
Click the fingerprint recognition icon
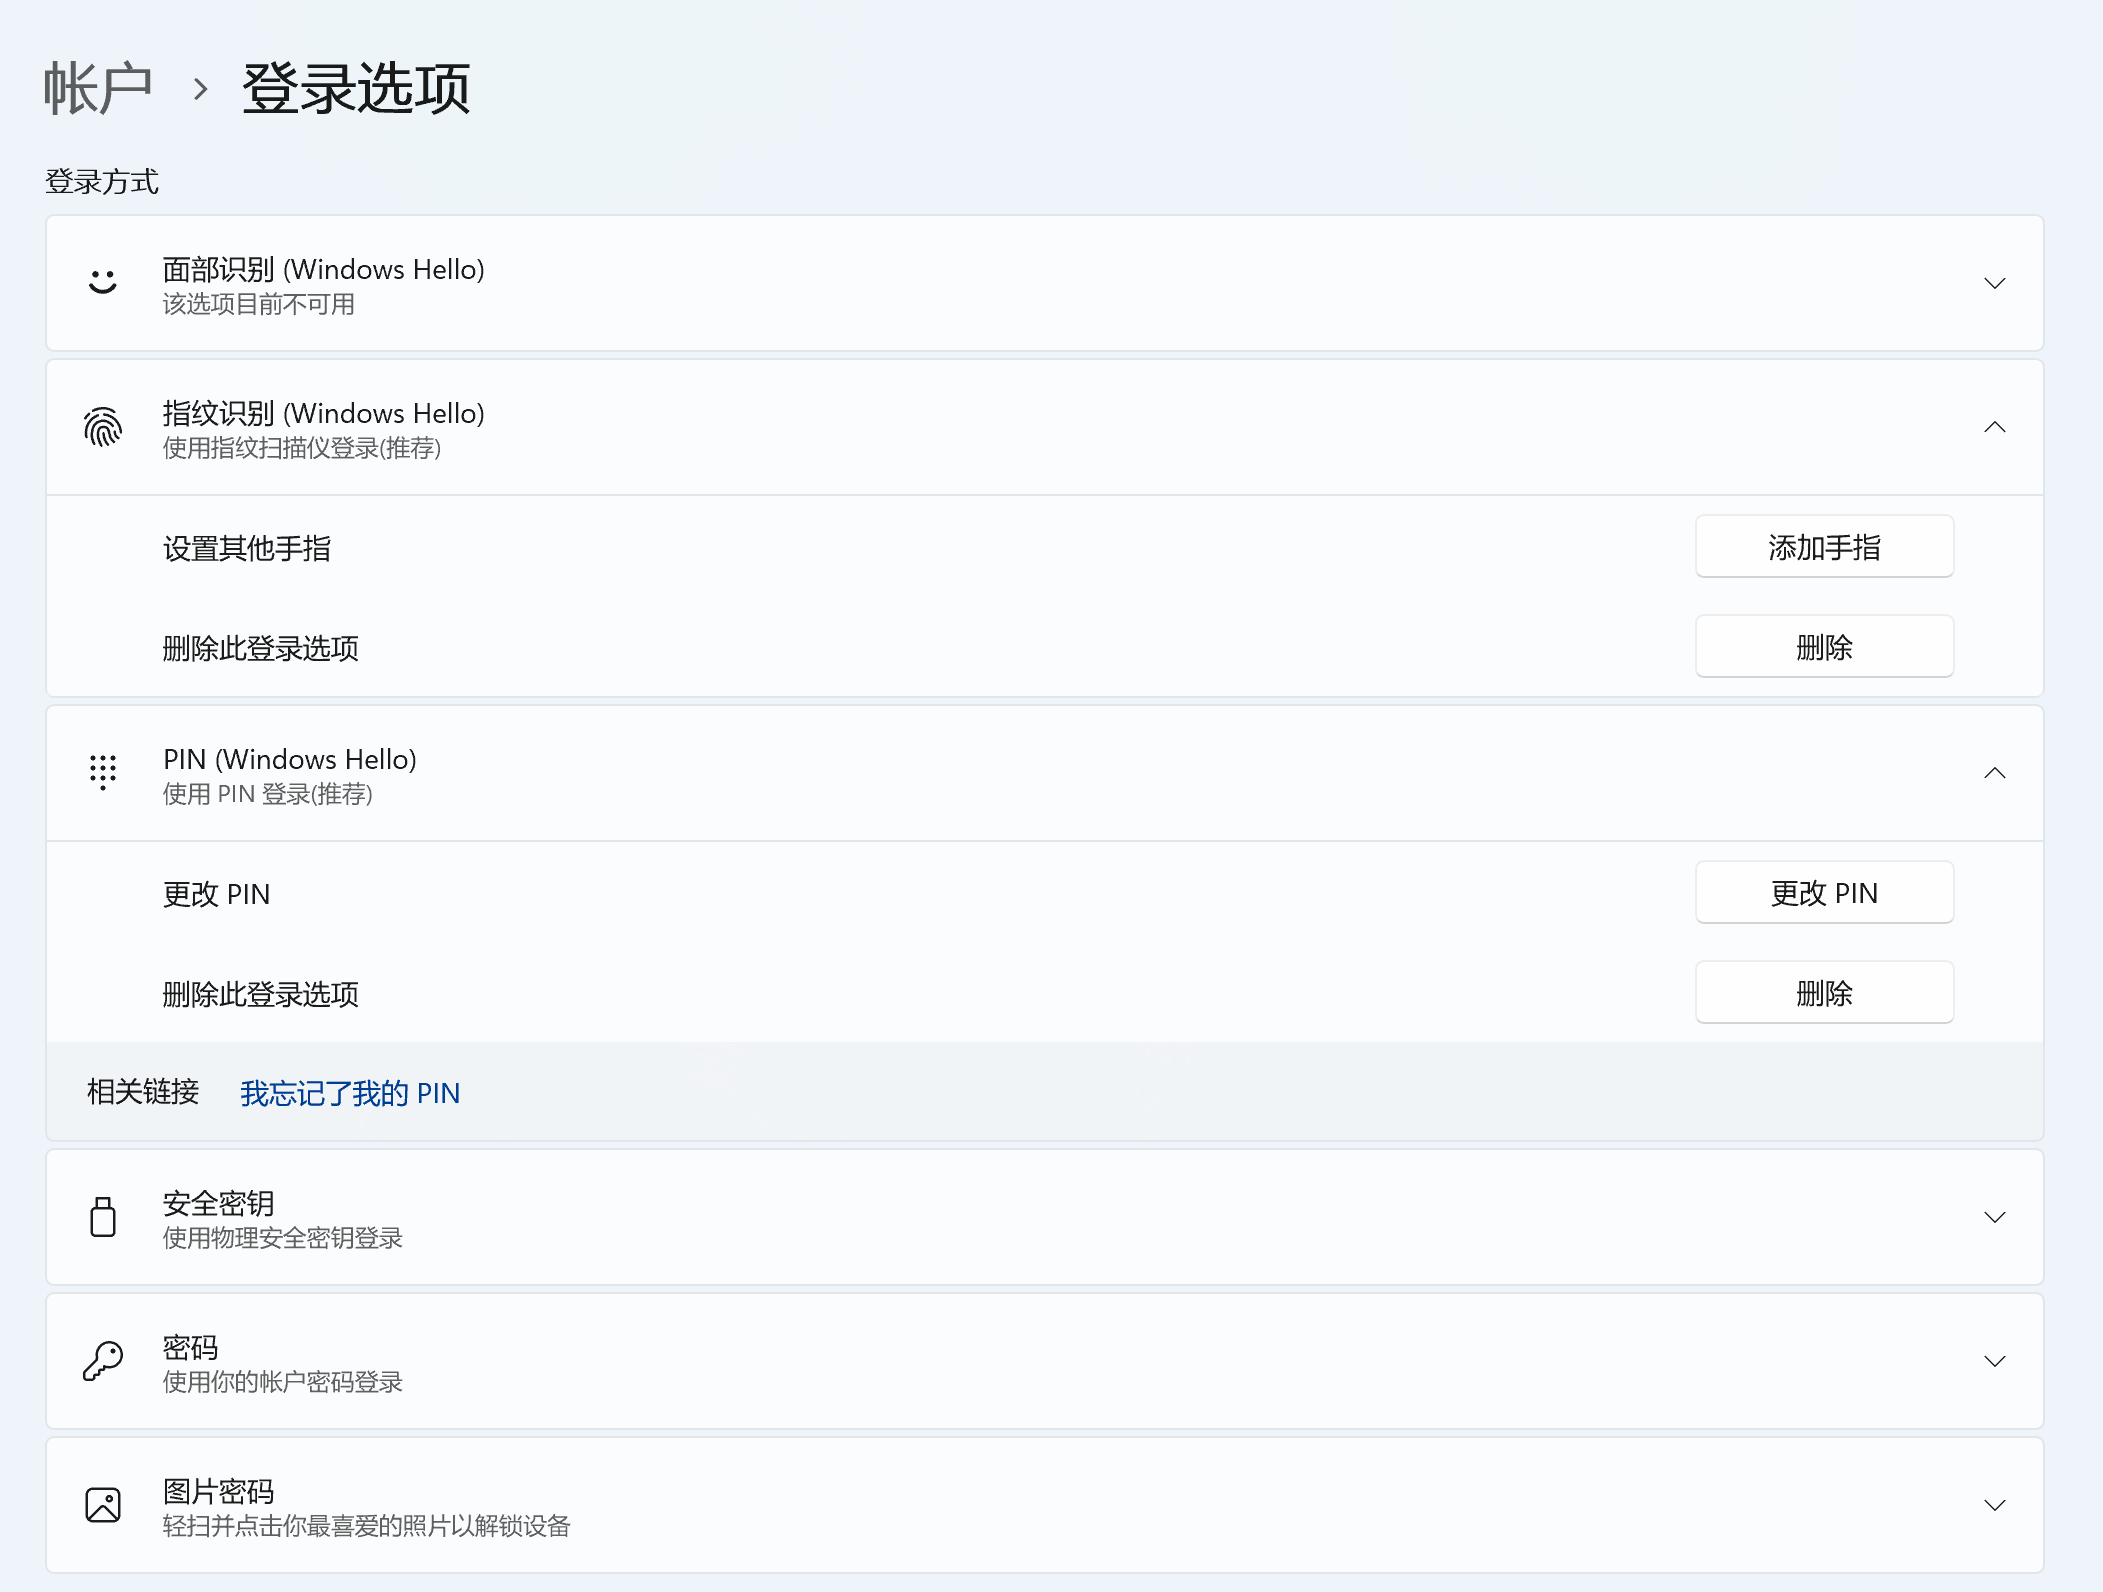click(x=103, y=427)
